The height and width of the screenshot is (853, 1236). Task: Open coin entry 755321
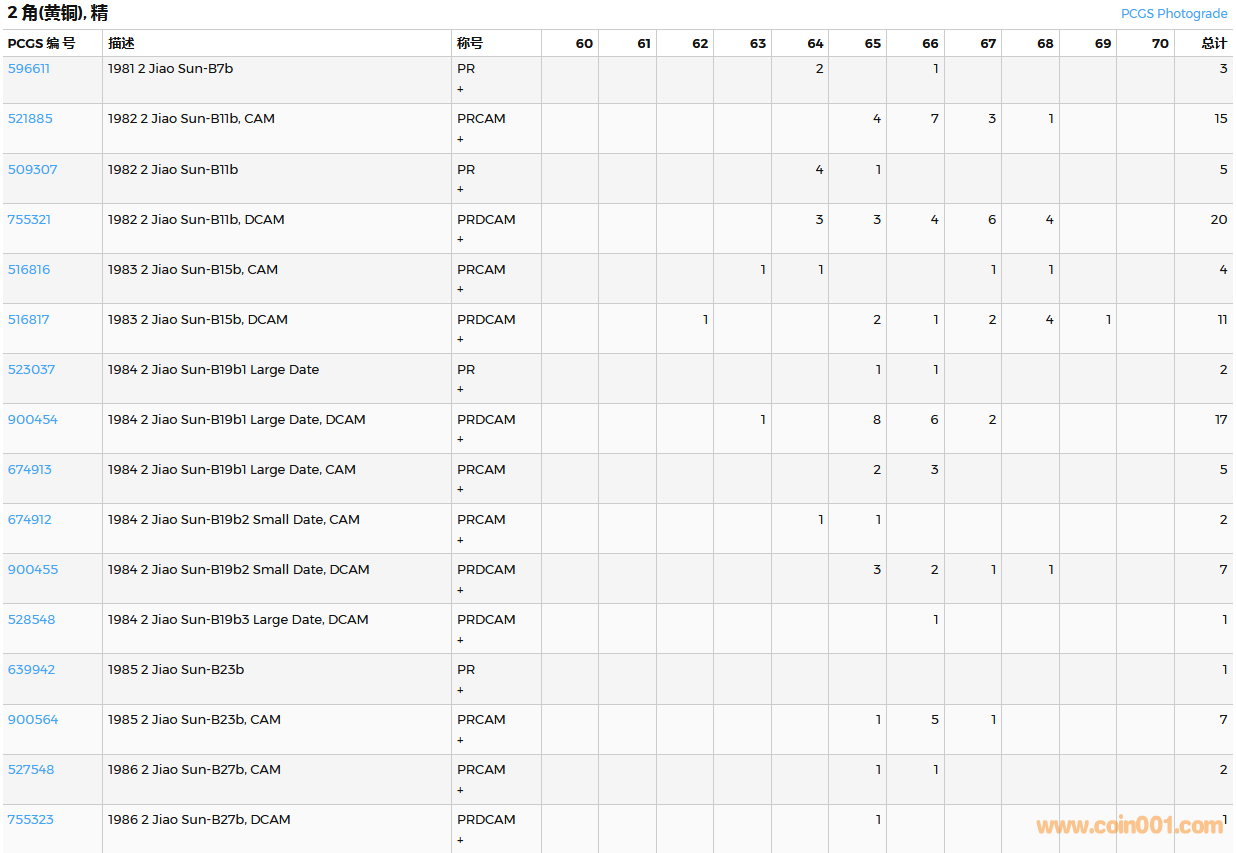pos(29,220)
